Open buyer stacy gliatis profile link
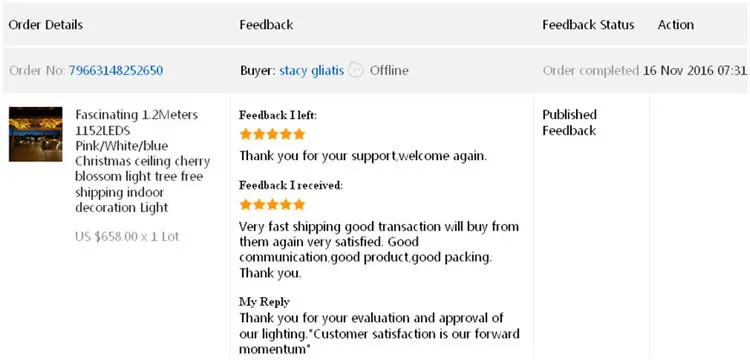The image size is (750, 360). 311,71
